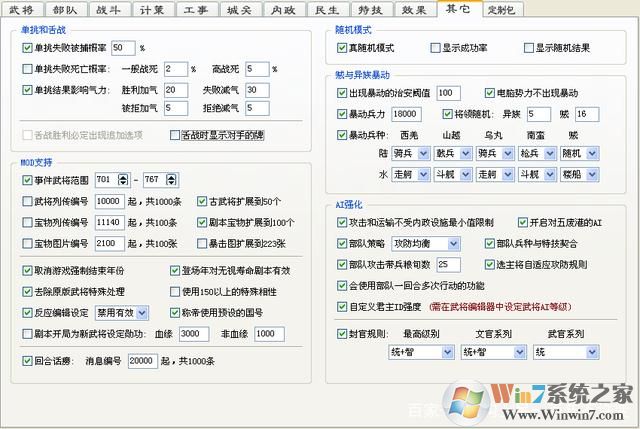This screenshot has width=640, height=429.
Task: Go to the 定制已 tab
Action: click(x=502, y=10)
